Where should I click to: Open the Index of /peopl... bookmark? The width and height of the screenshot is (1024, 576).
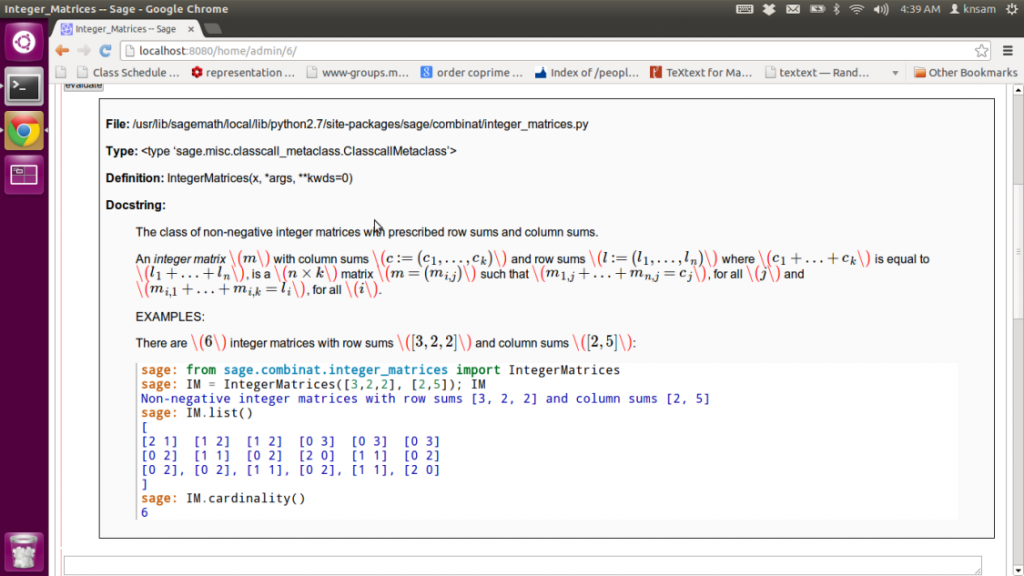click(586, 72)
